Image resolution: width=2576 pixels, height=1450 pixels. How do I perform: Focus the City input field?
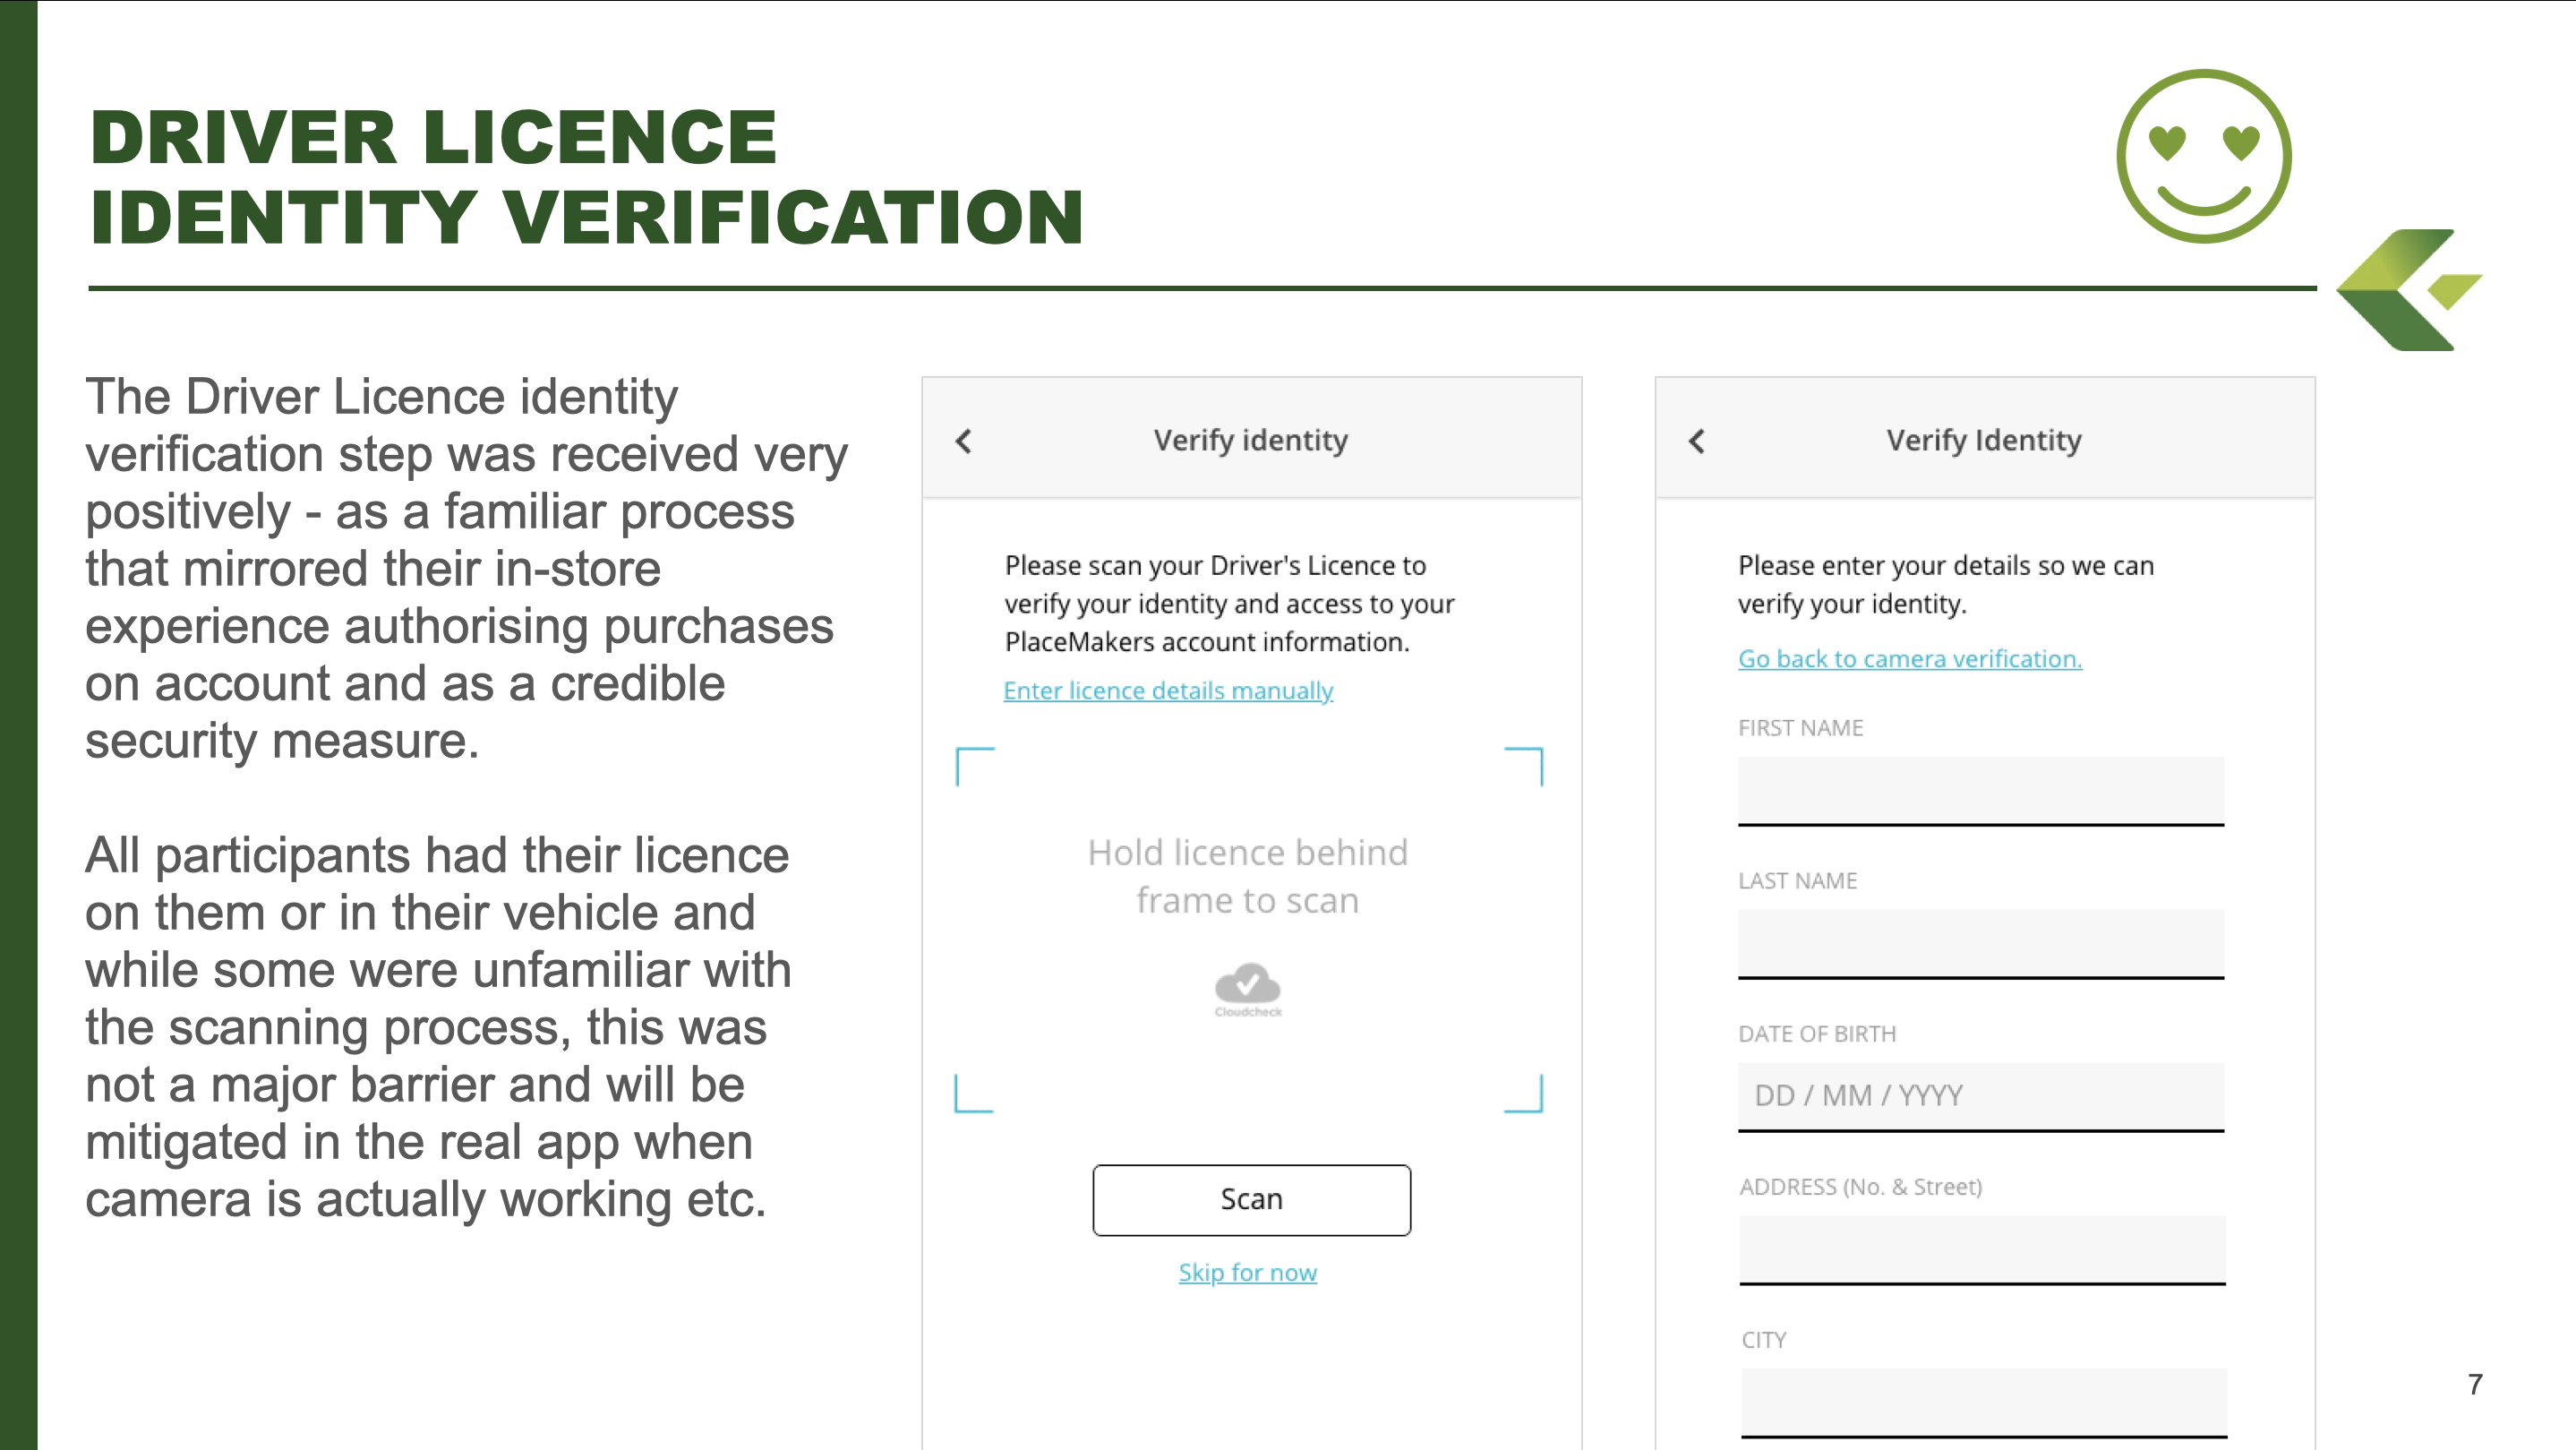coord(1983,1402)
